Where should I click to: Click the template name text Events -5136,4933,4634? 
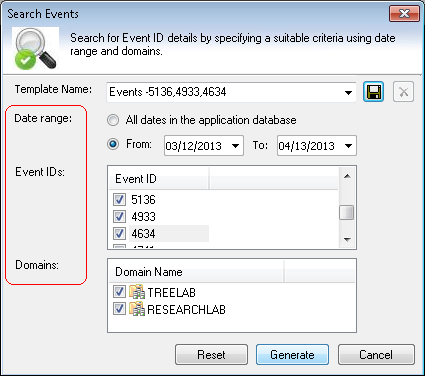pyautogui.click(x=168, y=92)
